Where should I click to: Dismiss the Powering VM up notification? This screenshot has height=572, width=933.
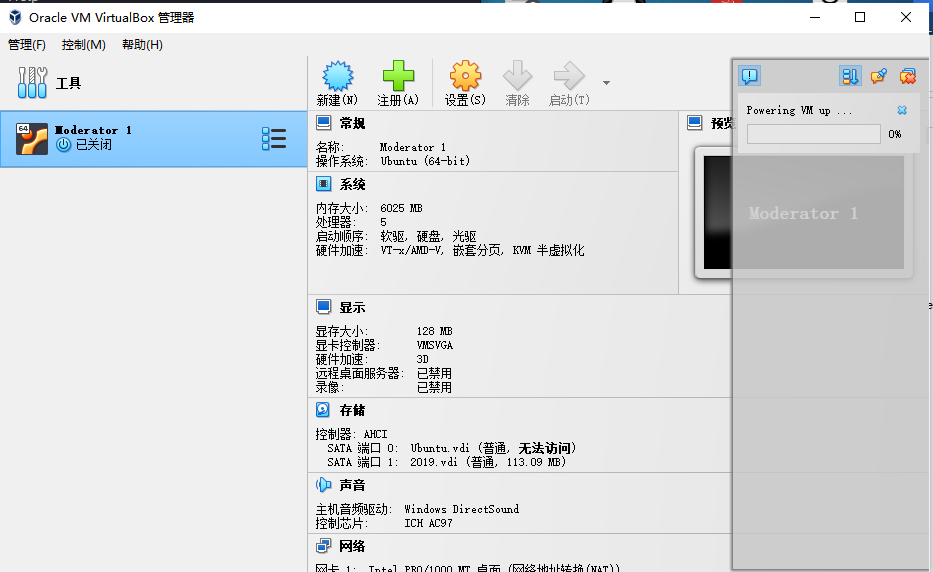coord(902,110)
